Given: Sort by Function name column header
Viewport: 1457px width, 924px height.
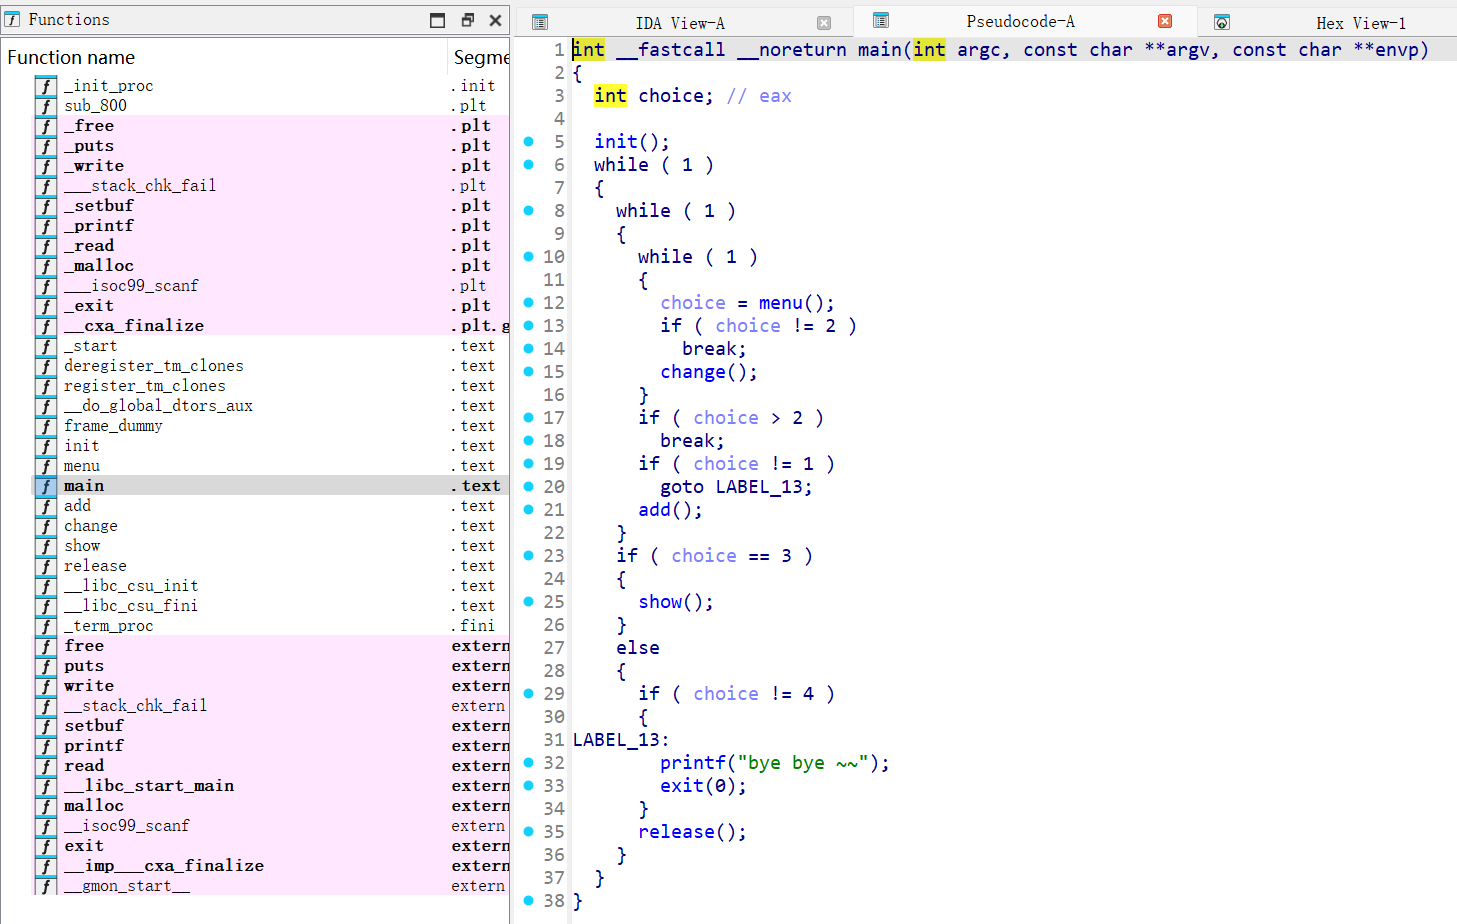Looking at the screenshot, I should 71,57.
